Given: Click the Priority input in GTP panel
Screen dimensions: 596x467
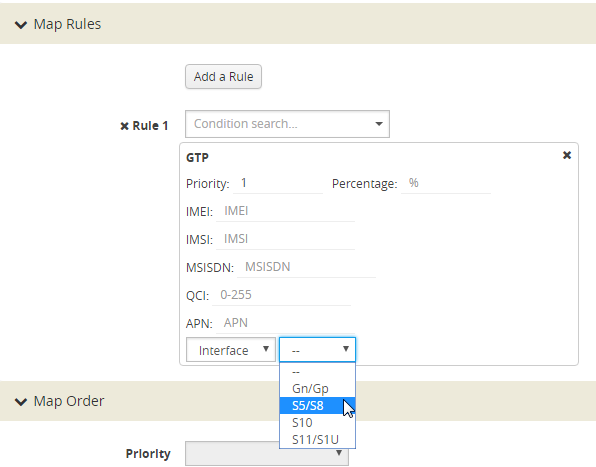Looking at the screenshot, I should pos(278,184).
